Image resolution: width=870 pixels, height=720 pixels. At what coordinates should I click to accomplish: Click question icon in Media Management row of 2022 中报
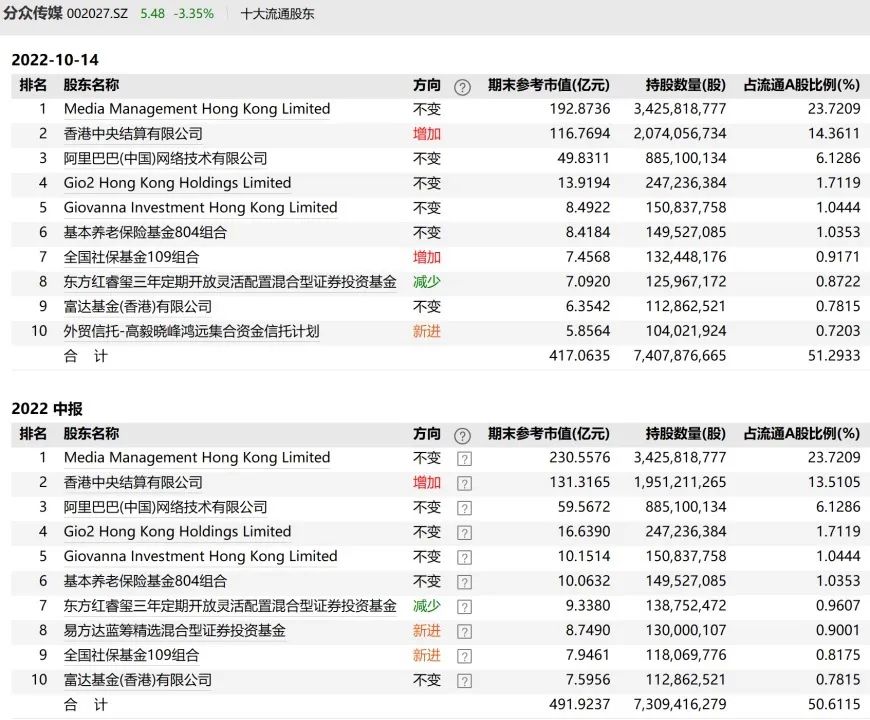pos(464,459)
